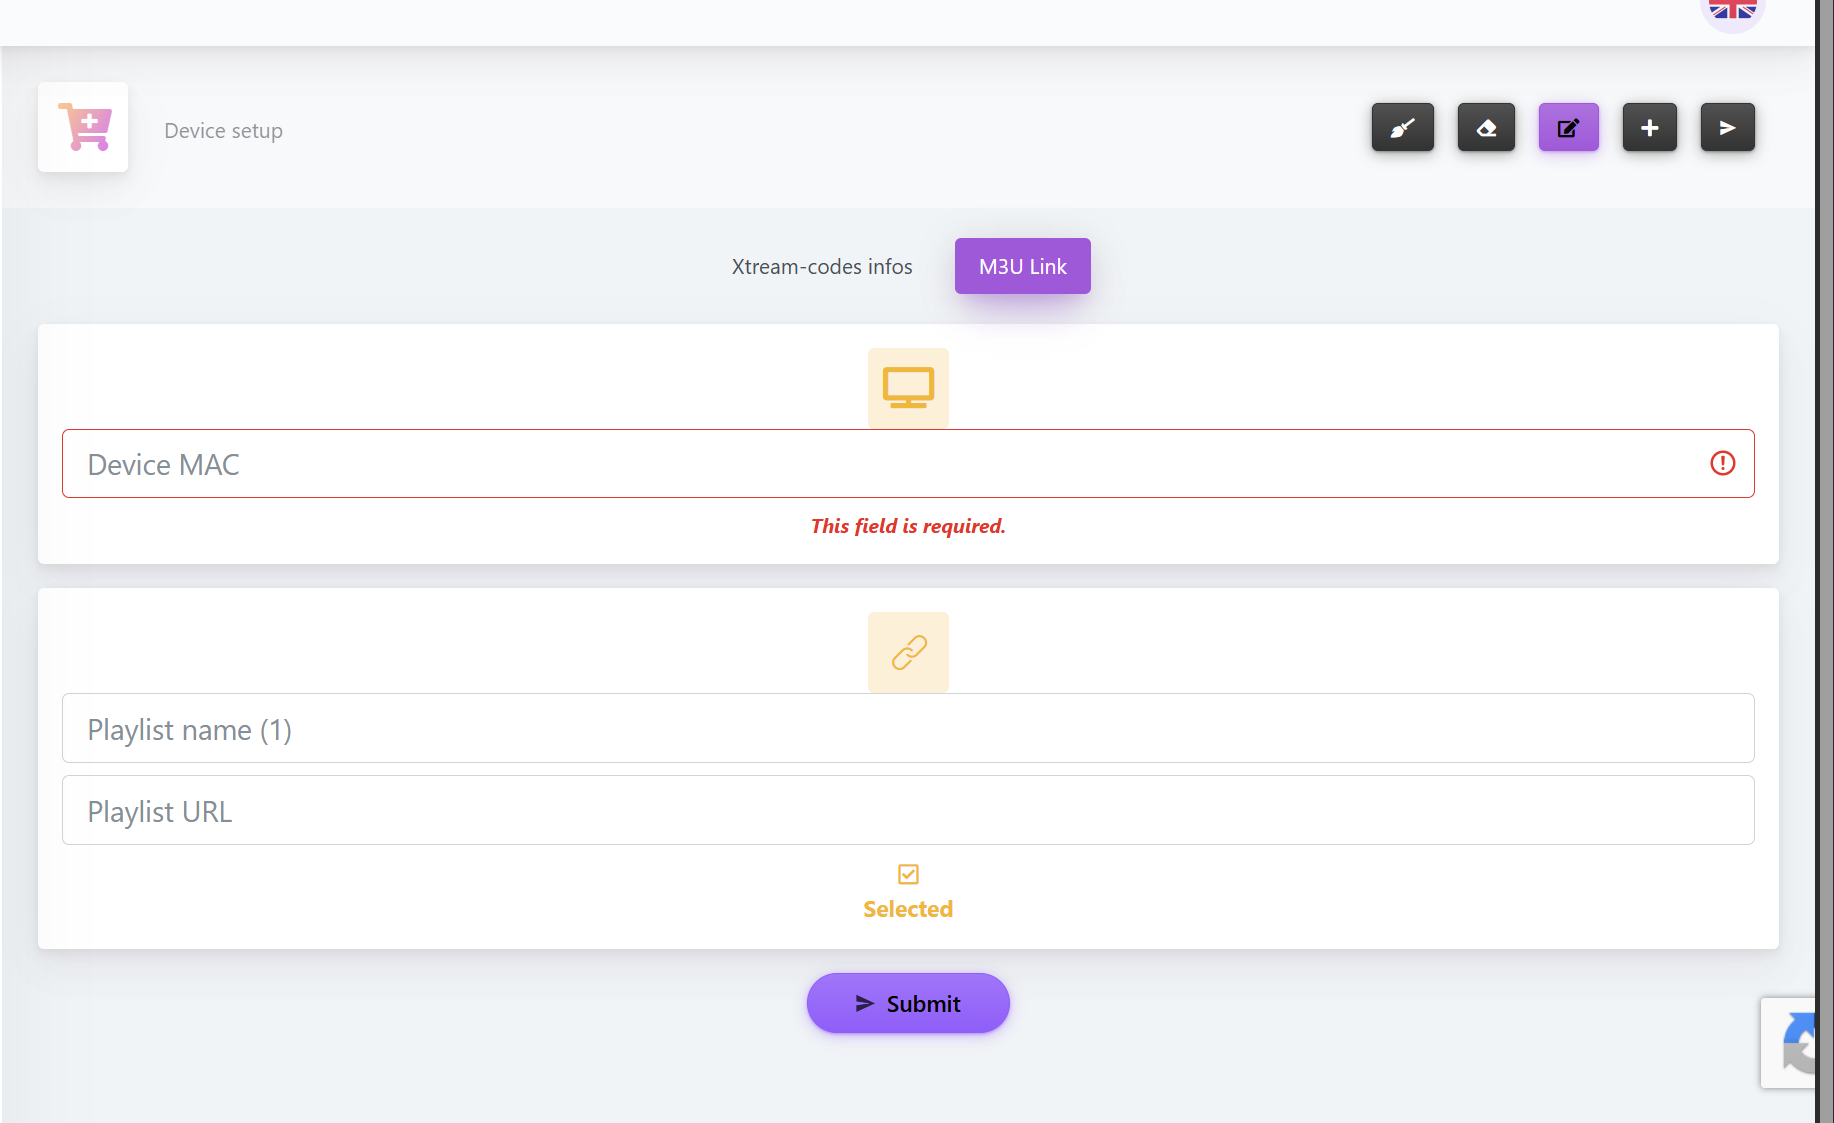Focus the Playlist URL field

(908, 810)
